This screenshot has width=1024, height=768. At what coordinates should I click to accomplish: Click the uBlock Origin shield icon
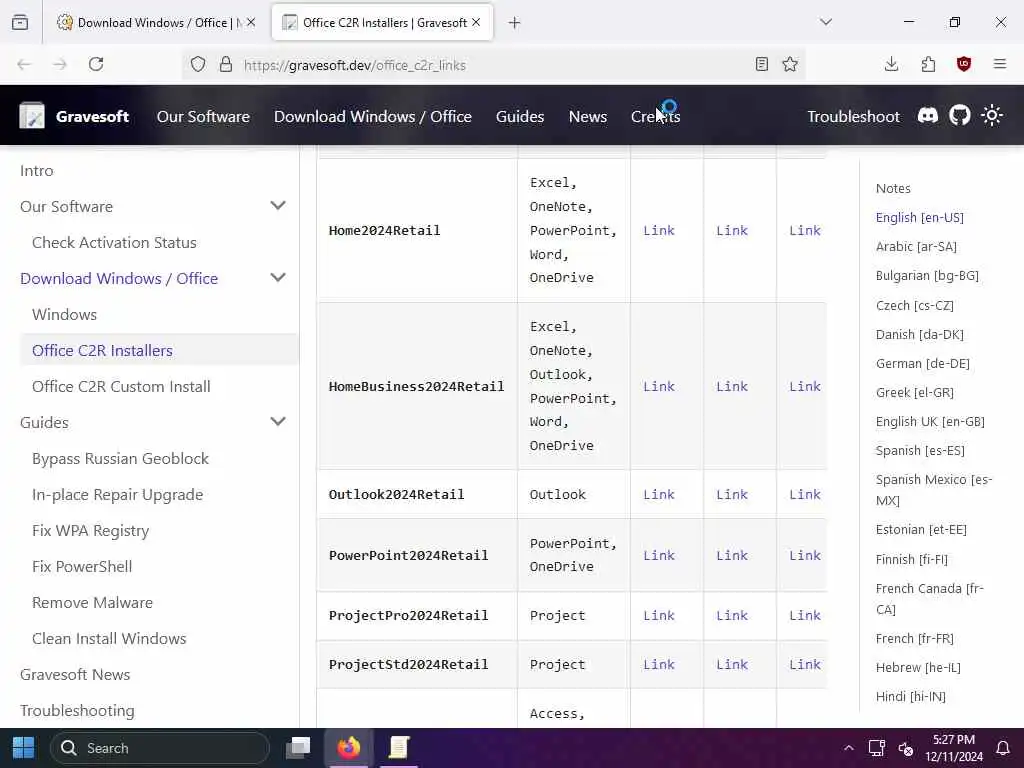click(x=963, y=64)
